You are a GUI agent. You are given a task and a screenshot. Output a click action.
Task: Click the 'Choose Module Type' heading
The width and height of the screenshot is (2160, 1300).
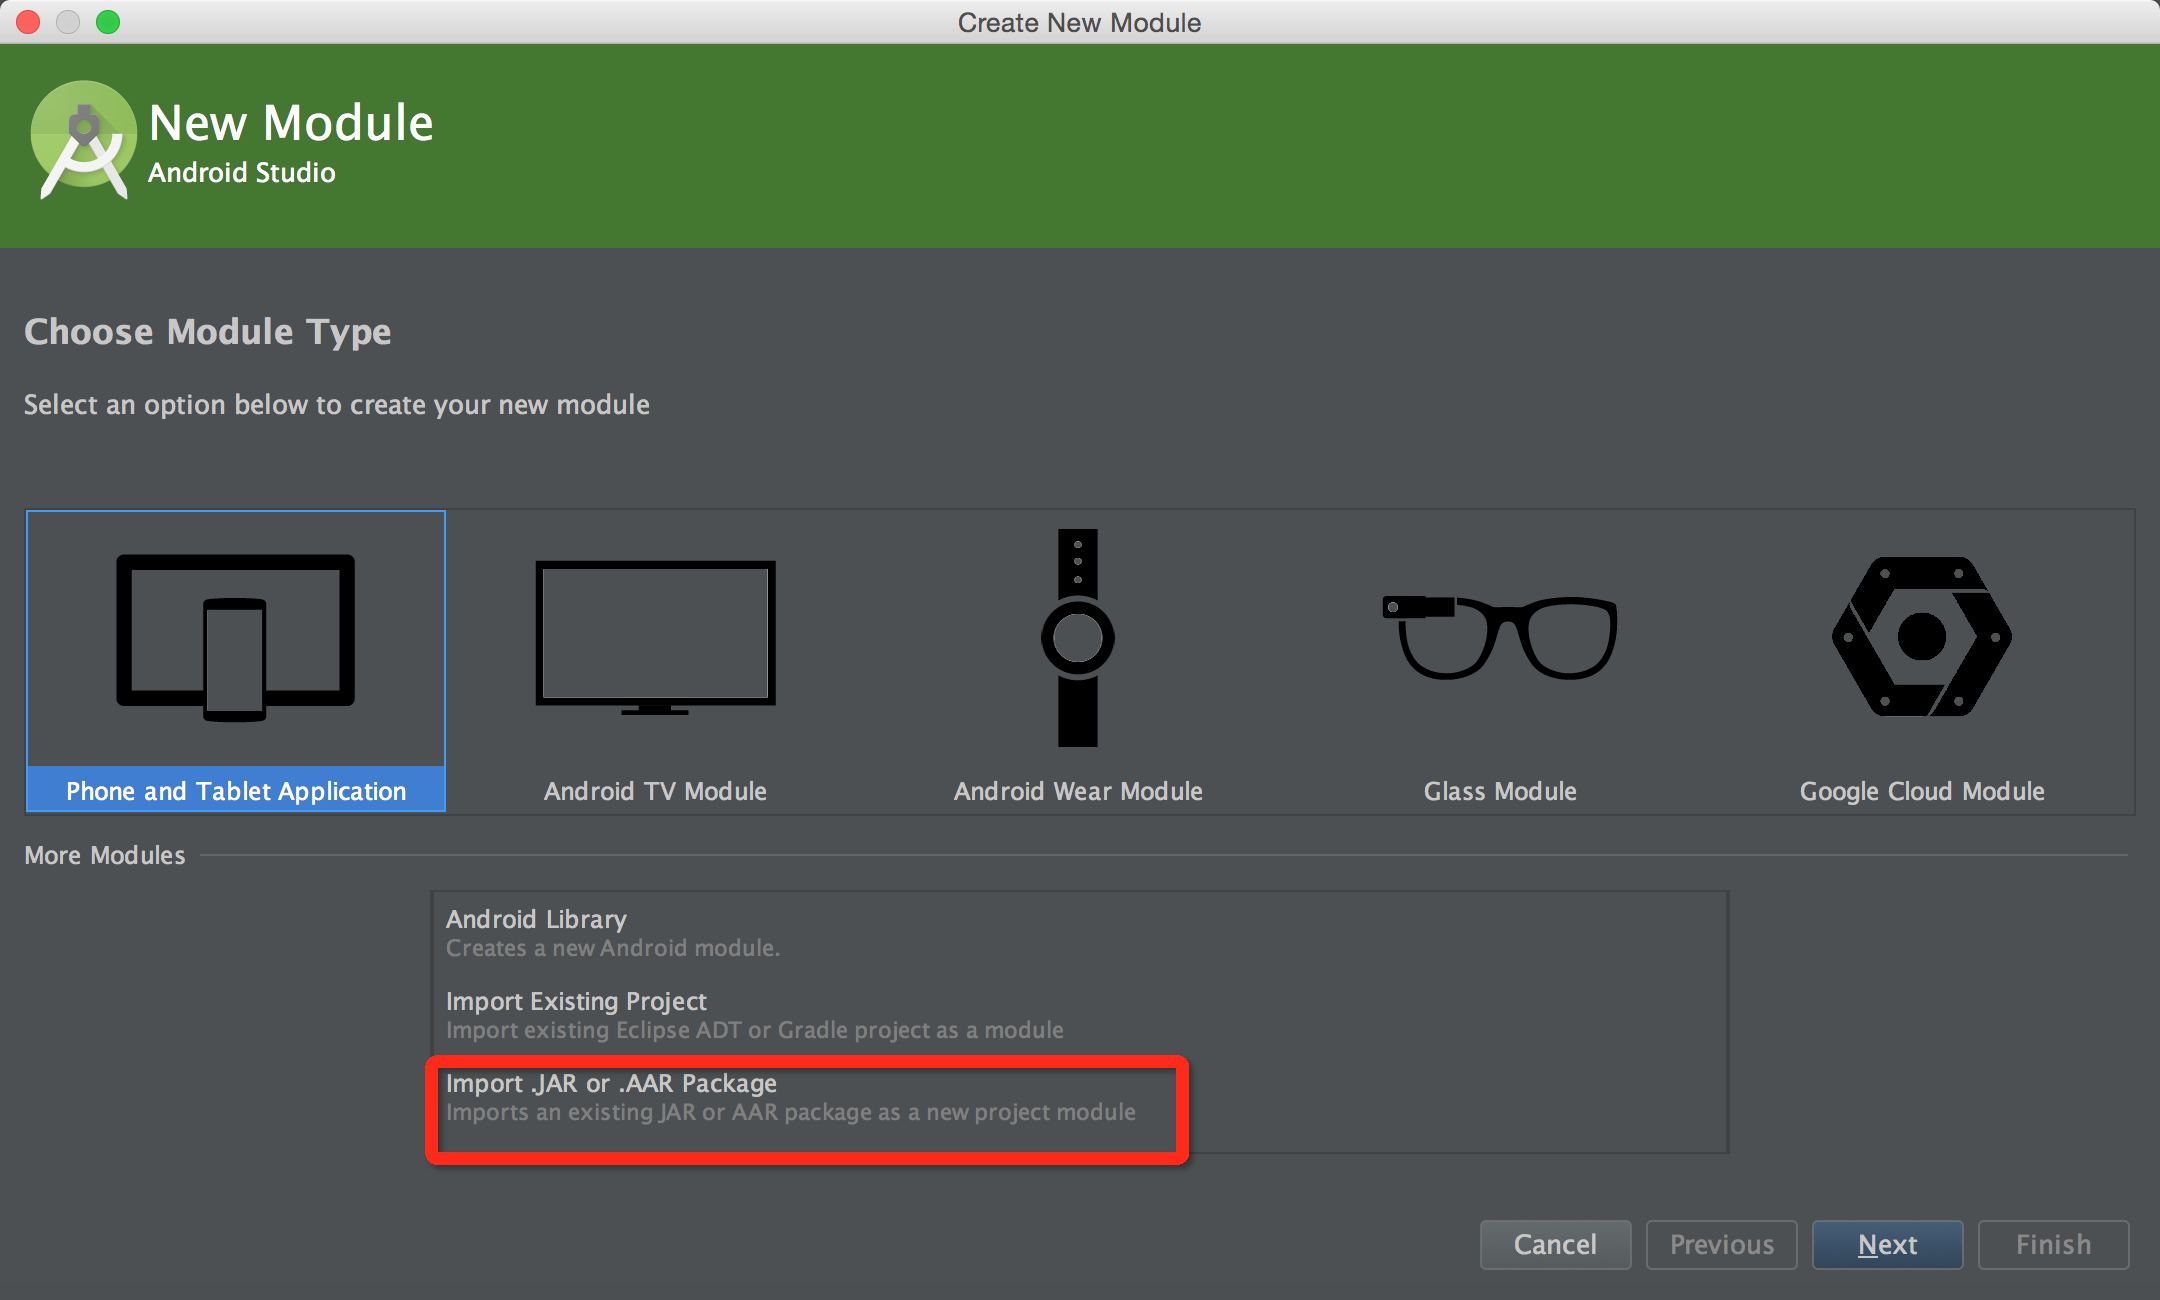coord(208,332)
